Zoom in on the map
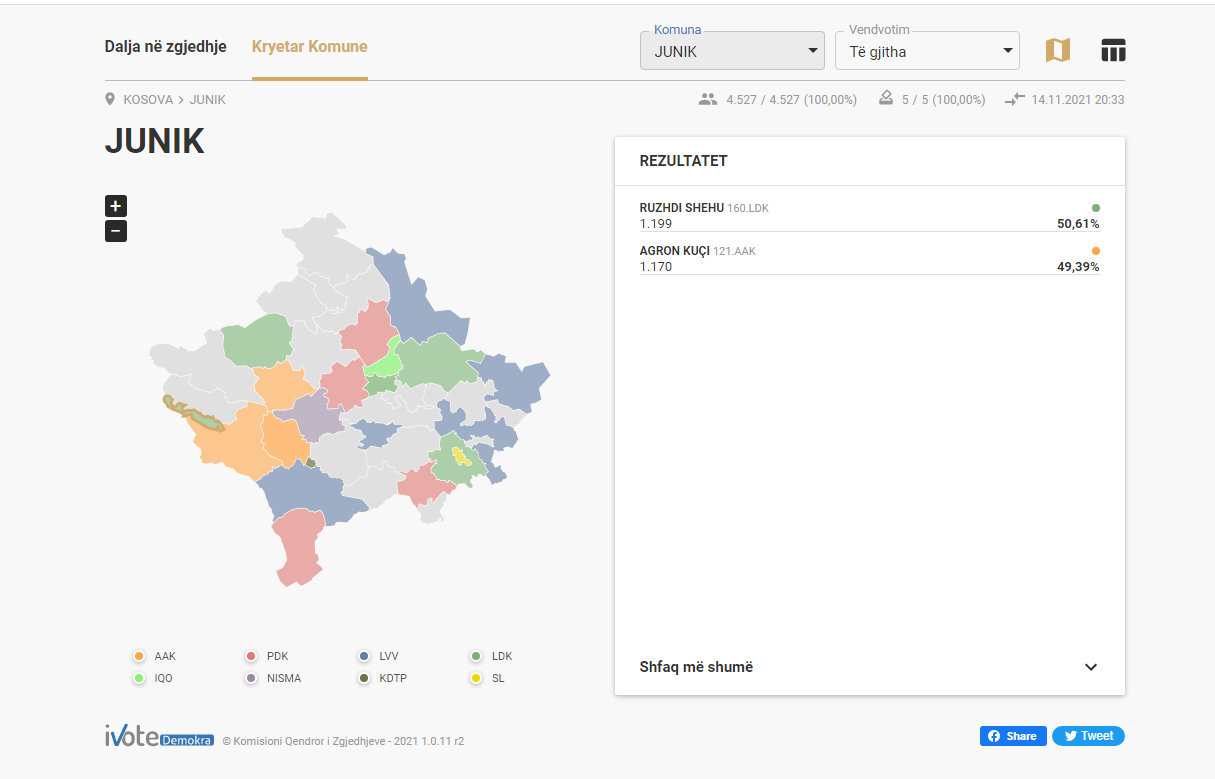Screen dimensions: 1215x779 tap(116, 206)
